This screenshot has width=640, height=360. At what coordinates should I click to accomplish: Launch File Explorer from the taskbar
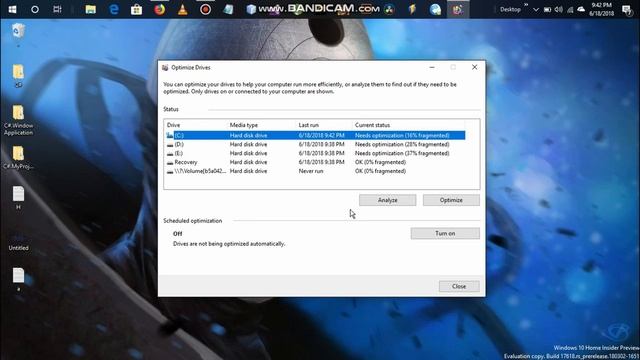pyautogui.click(x=91, y=9)
